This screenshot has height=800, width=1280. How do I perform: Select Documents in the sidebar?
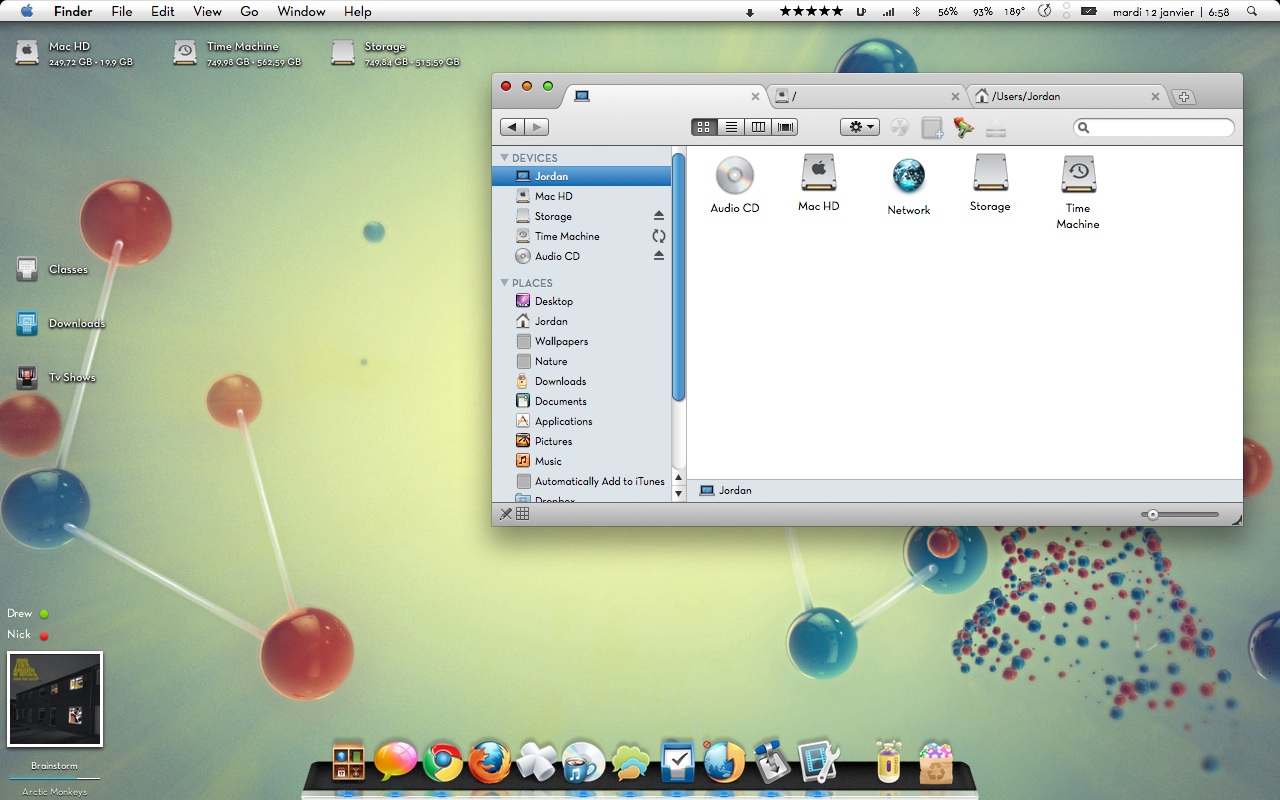581,401
